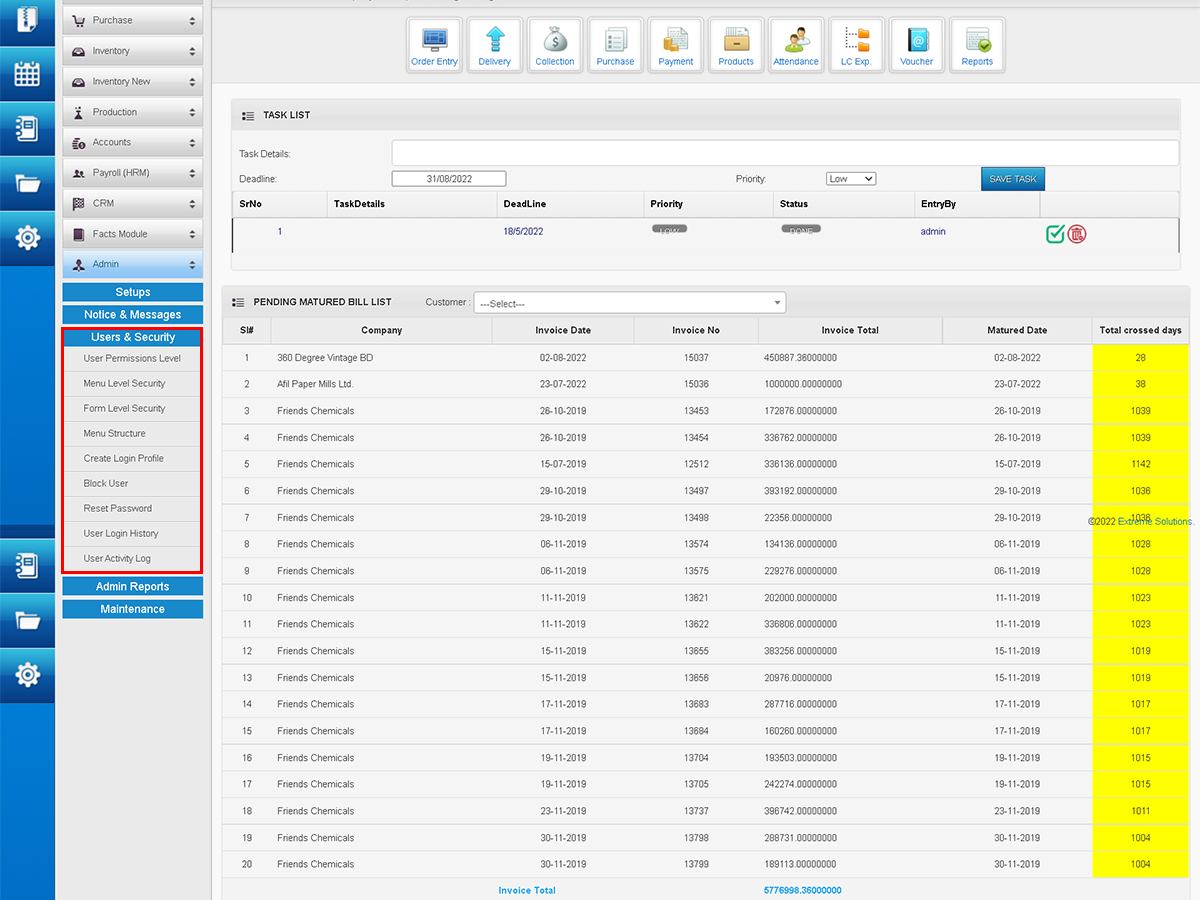Open the Reports toolbar icon
The height and width of the screenshot is (900, 1200).
click(977, 46)
